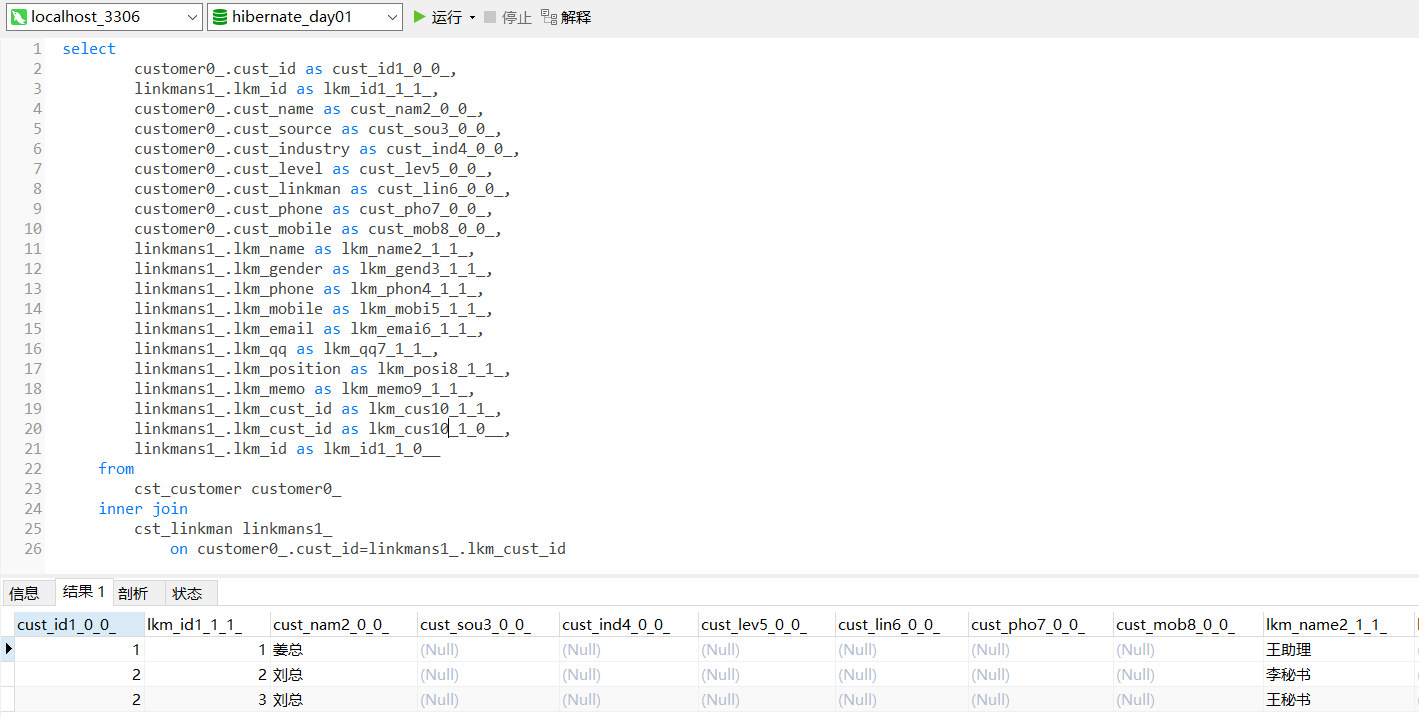Image resolution: width=1419 pixels, height=718 pixels.
Task: Click the 'from' keyword on line 22
Action: pyautogui.click(x=116, y=469)
